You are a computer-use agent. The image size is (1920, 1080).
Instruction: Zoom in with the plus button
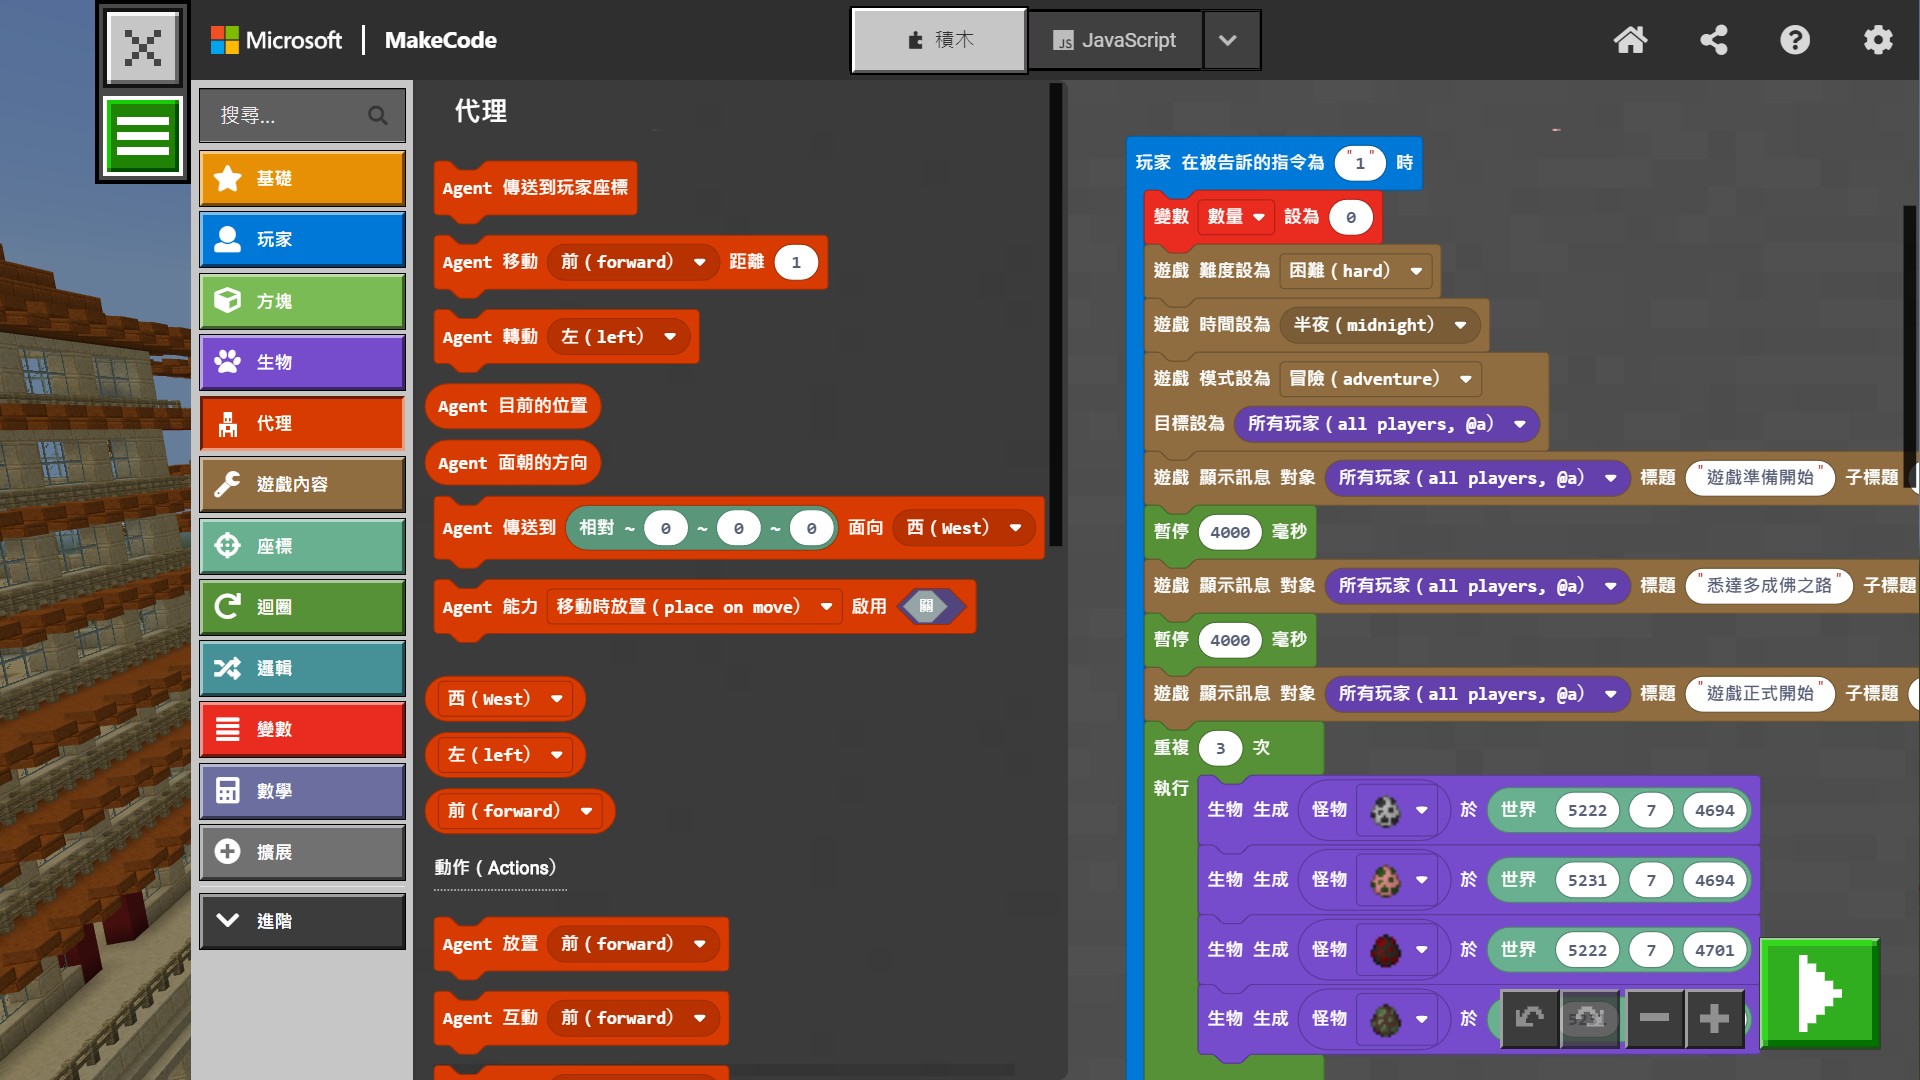1714,1018
